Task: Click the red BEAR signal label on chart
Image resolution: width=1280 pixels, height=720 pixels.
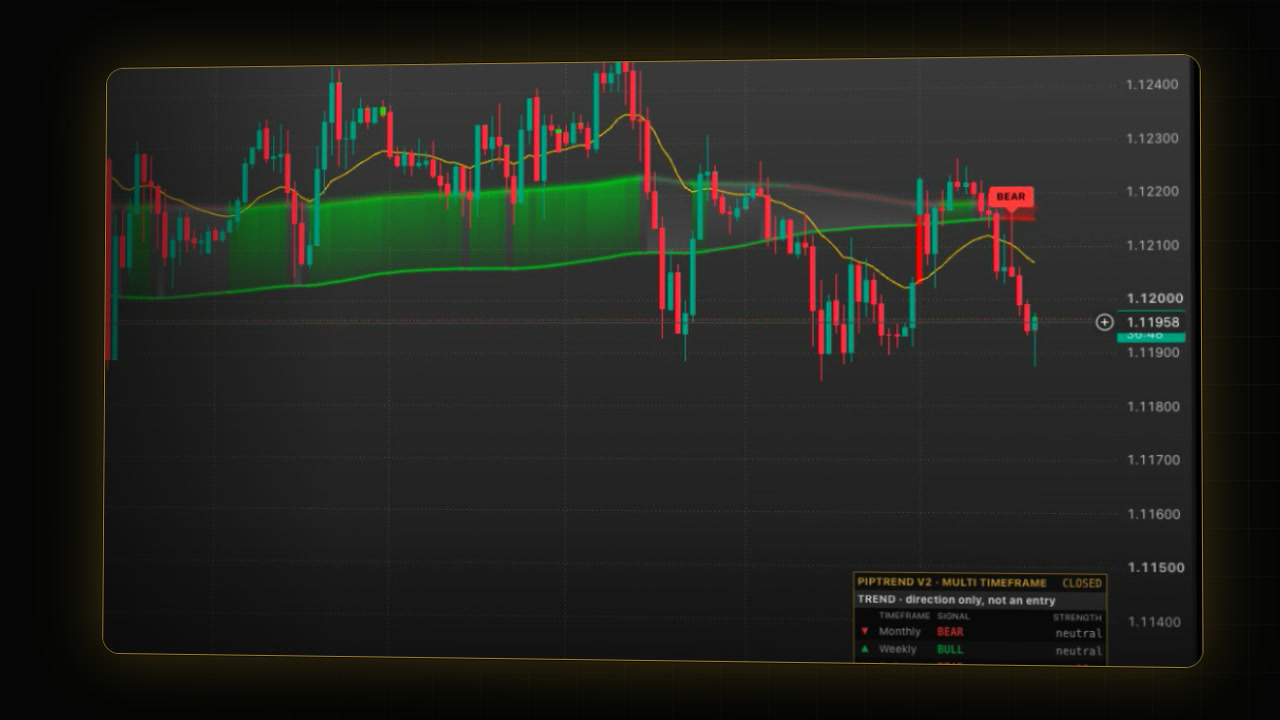Action: click(1010, 197)
